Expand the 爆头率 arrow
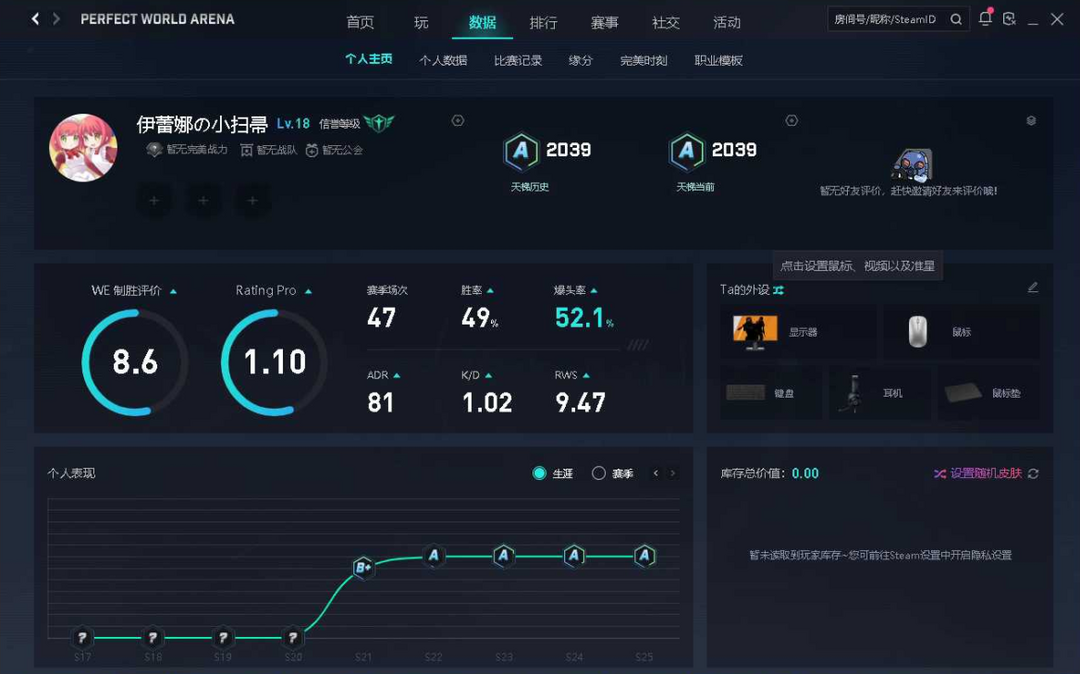This screenshot has width=1080, height=674. click(x=594, y=291)
